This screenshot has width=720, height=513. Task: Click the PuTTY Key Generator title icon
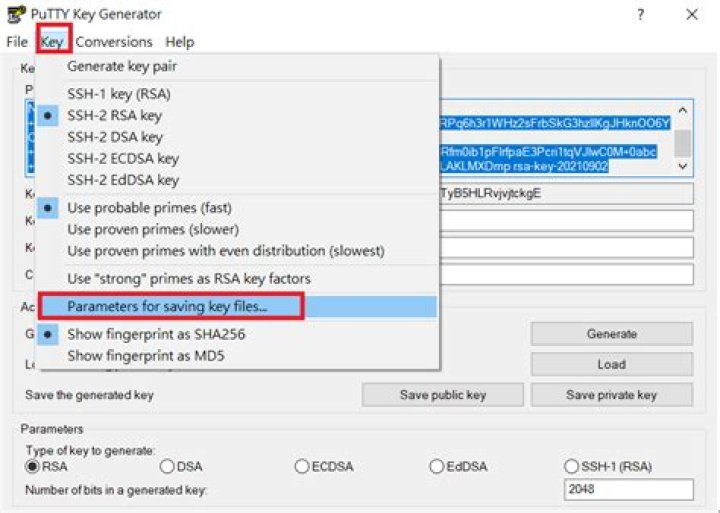tap(17, 14)
